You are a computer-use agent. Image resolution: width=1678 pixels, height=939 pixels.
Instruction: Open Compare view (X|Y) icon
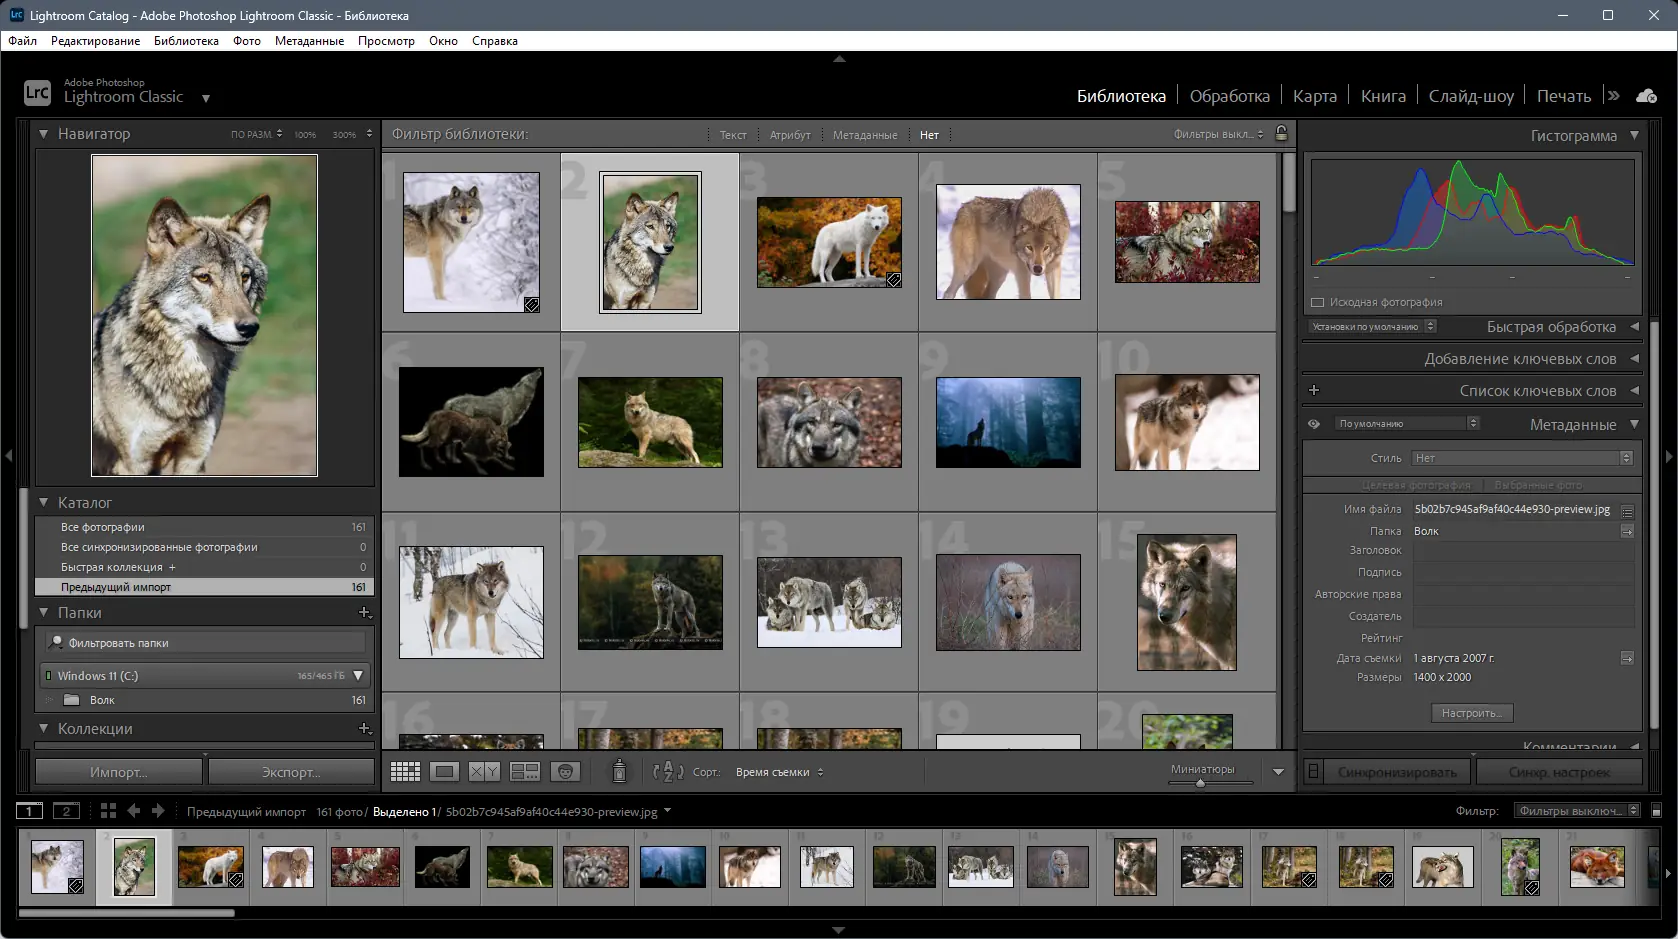(x=484, y=772)
